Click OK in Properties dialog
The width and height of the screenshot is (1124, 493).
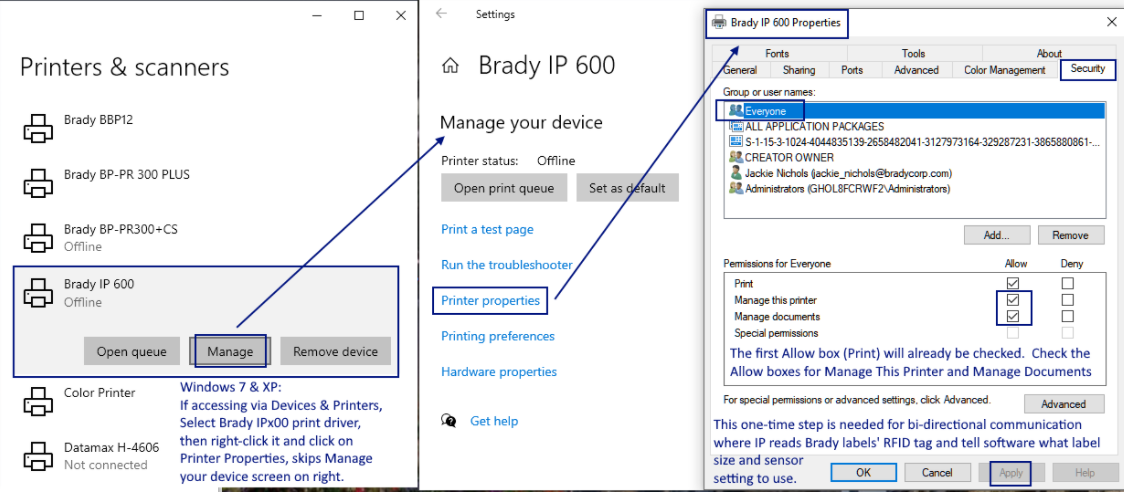pyautogui.click(x=863, y=473)
